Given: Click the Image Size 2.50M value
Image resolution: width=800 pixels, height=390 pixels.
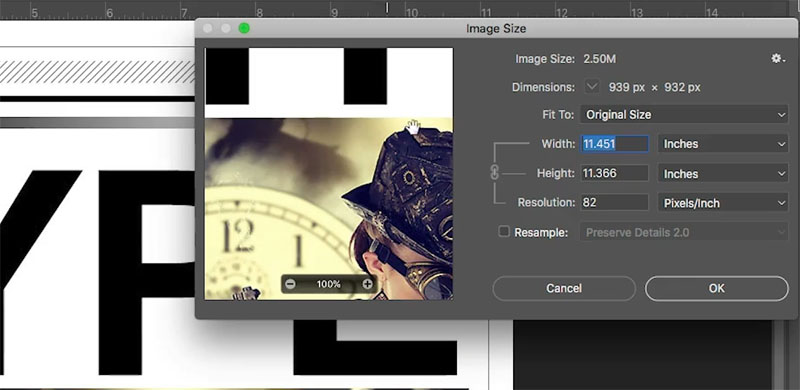Looking at the screenshot, I should coord(599,59).
